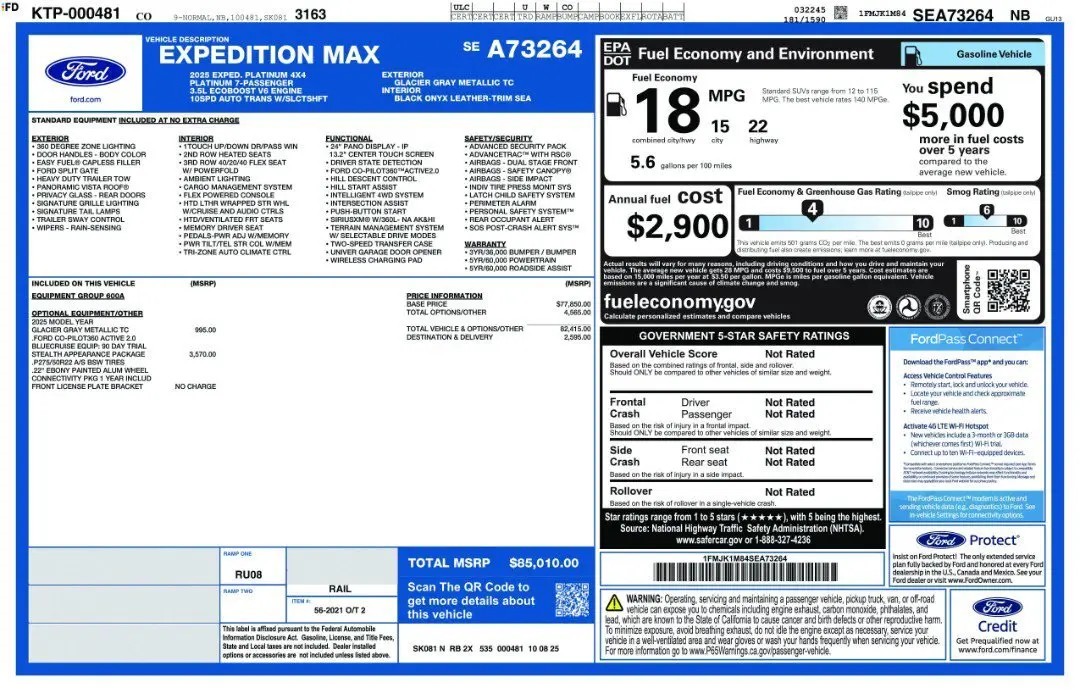
Task: Click the Ford oval logo above ford.com
Action: click(85, 71)
